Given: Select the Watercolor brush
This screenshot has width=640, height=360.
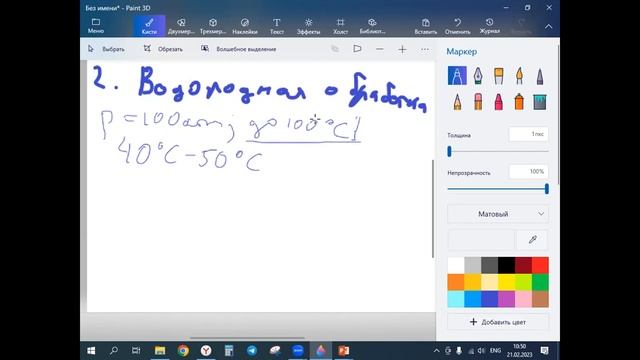Looking at the screenshot, I should pos(519,76).
